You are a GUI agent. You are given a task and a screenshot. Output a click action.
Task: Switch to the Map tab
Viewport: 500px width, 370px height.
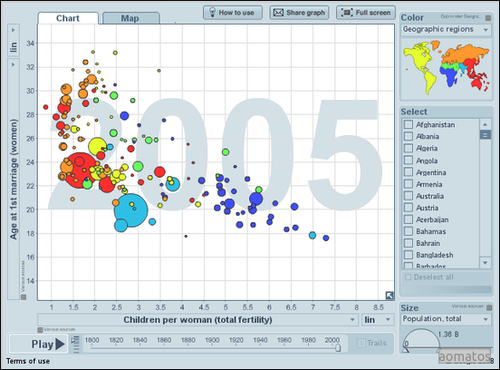click(130, 18)
